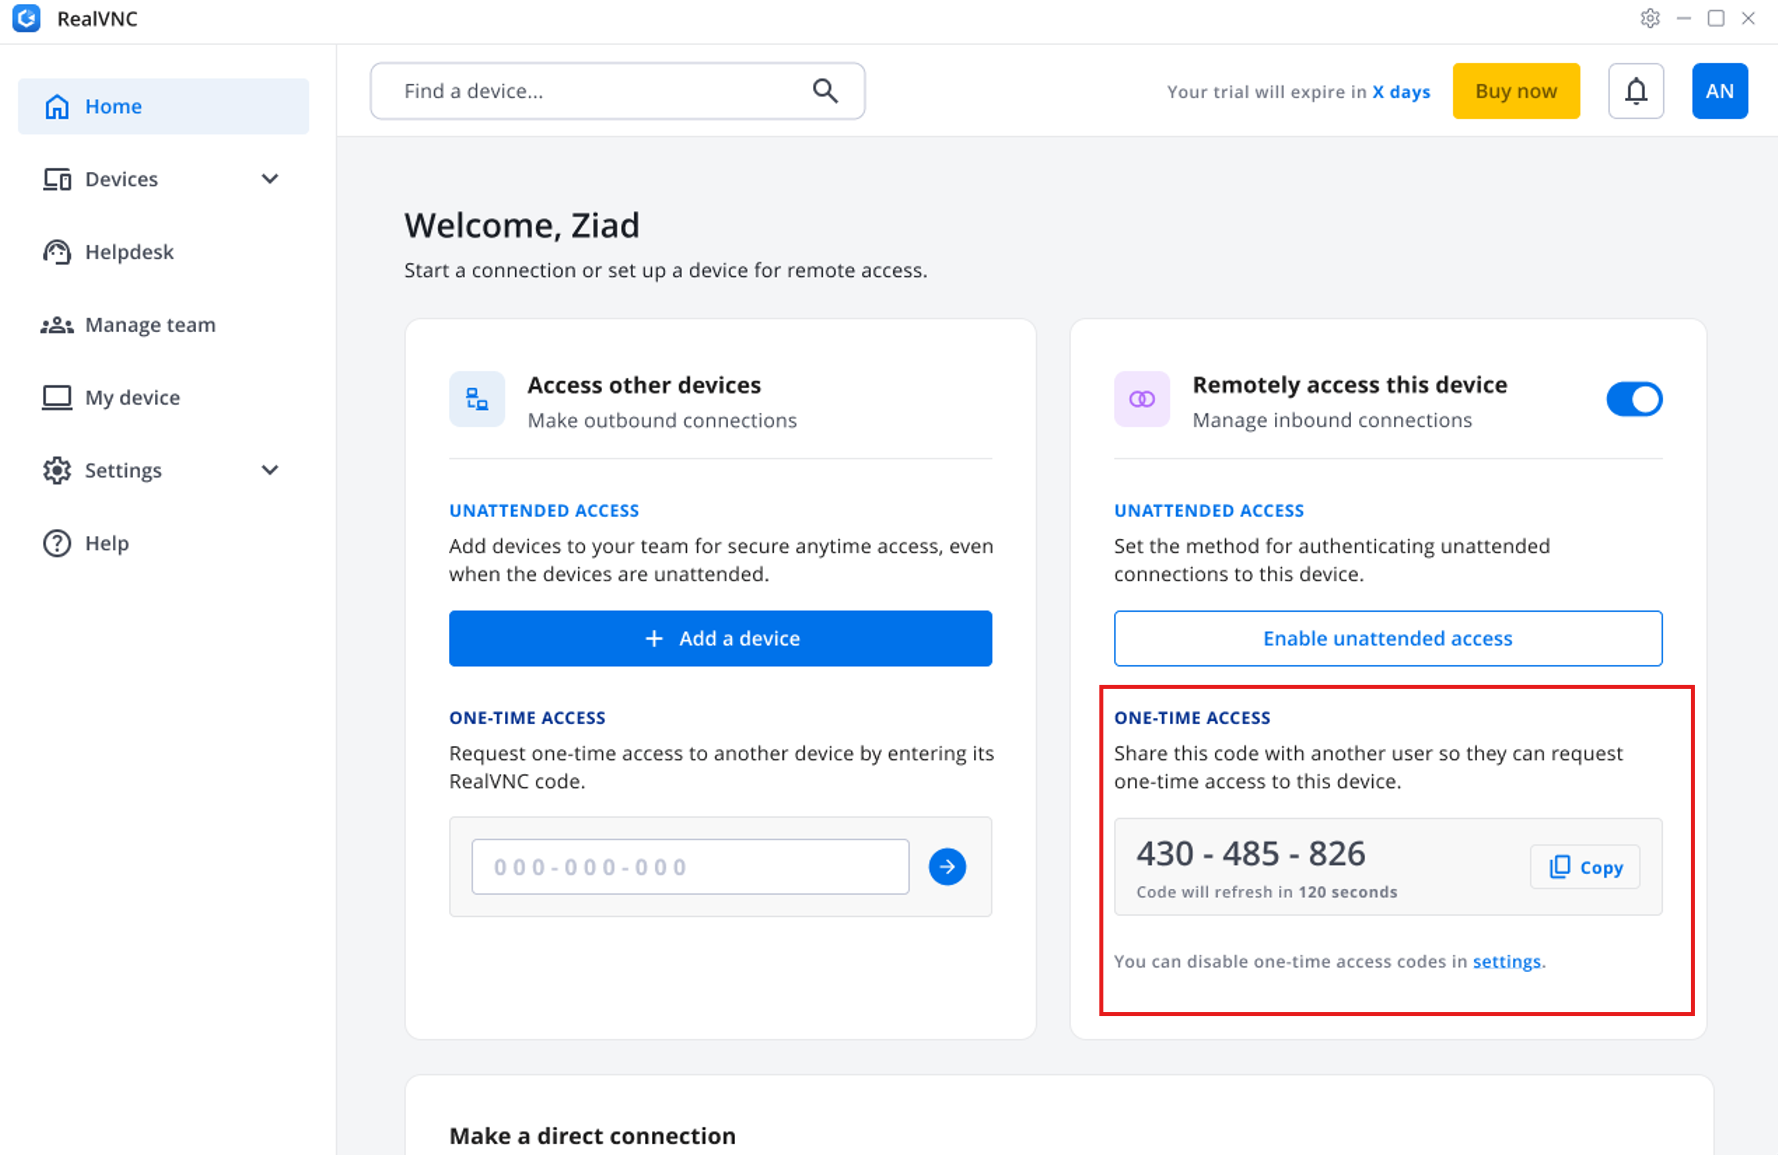Screen dimensions: 1778x1155
Task: Open the AN account avatar
Action: (1720, 91)
